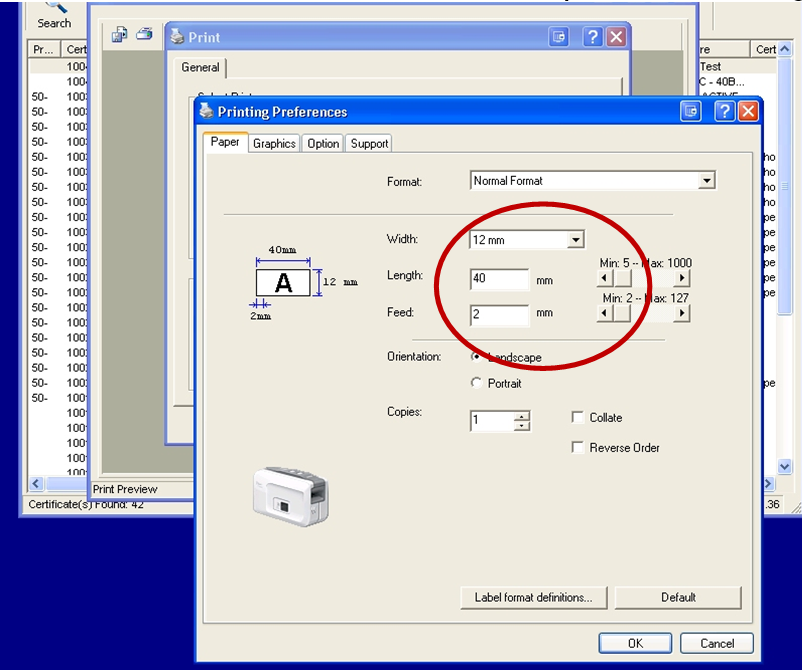This screenshot has height=670, width=802.
Task: Enable the Reverse Order checkbox
Action: tap(578, 448)
